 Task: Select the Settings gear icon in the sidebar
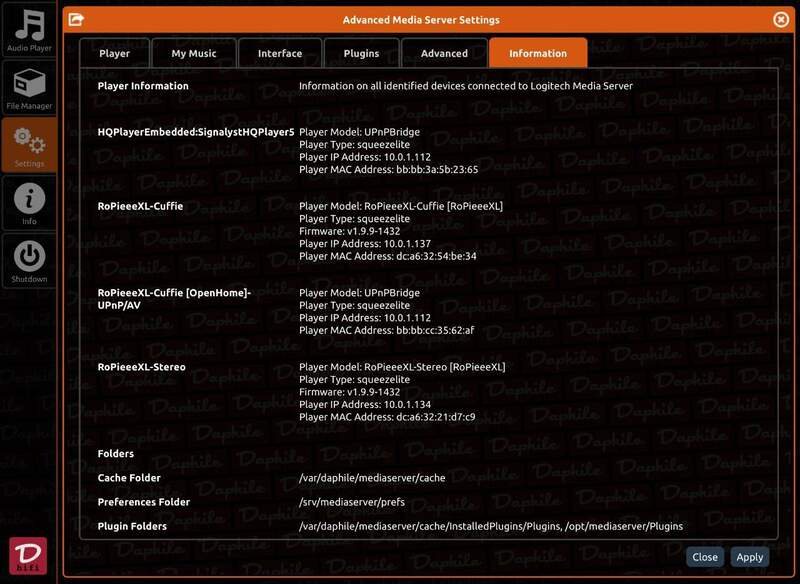coord(29,145)
